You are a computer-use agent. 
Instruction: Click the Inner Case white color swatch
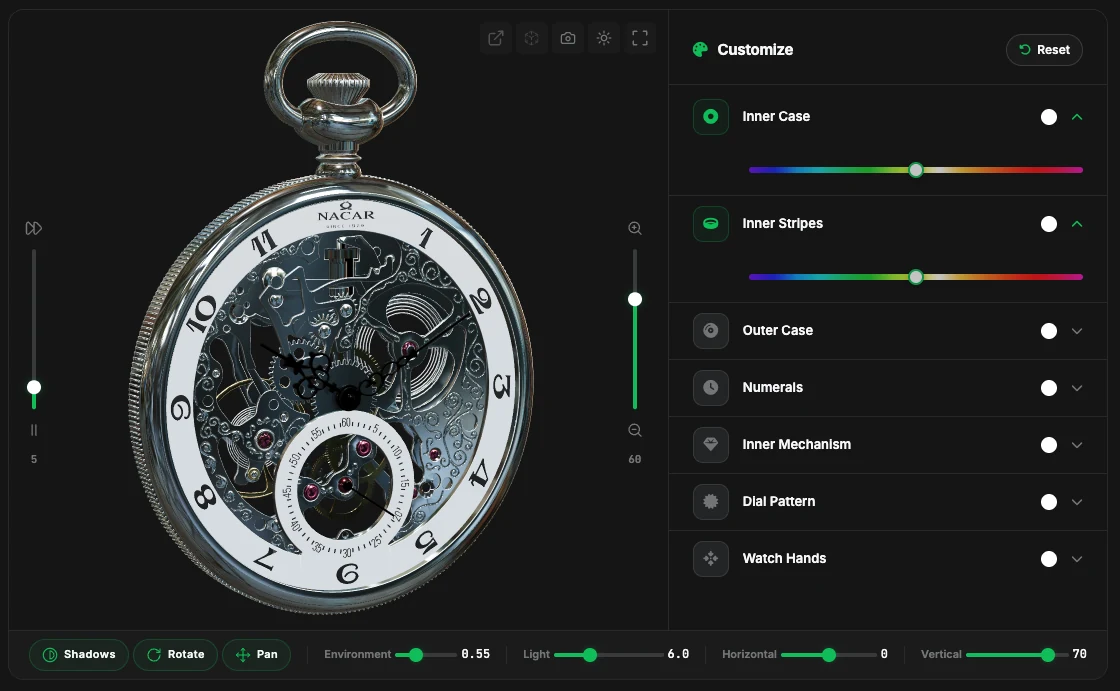pyautogui.click(x=1049, y=116)
